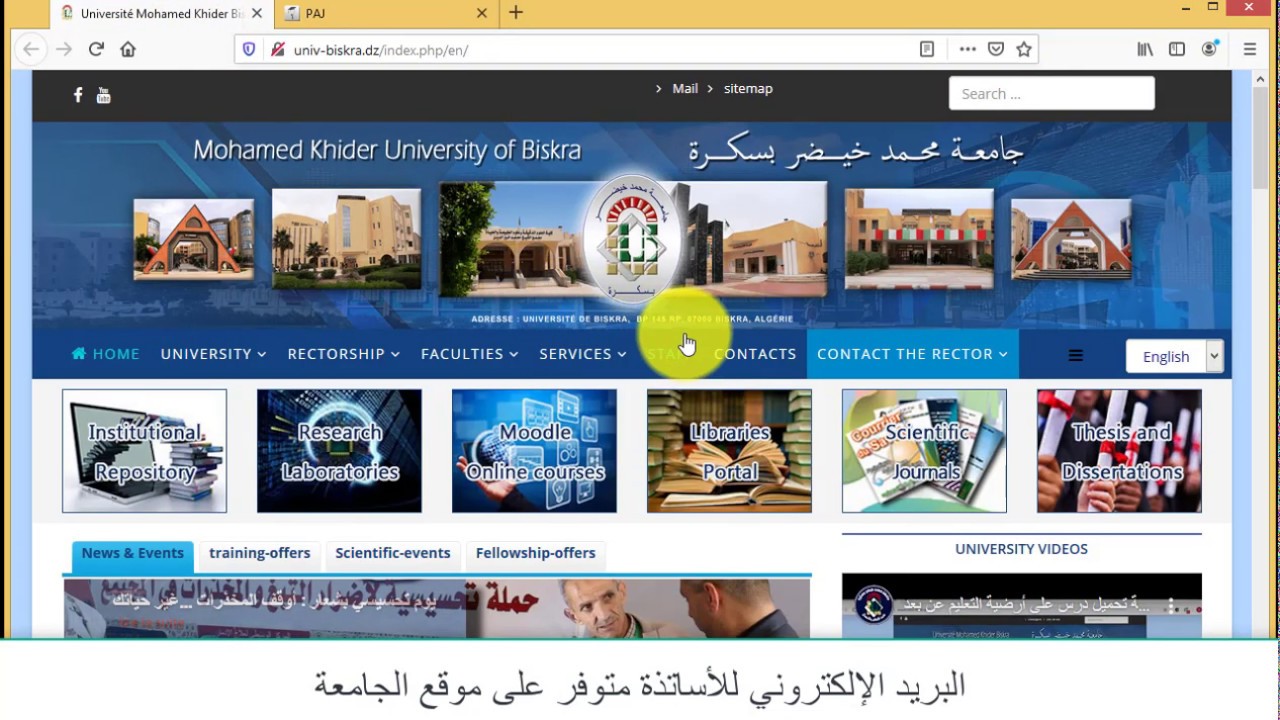Open the university YouTube channel icon
Image resolution: width=1280 pixels, height=720 pixels.
[x=103, y=95]
